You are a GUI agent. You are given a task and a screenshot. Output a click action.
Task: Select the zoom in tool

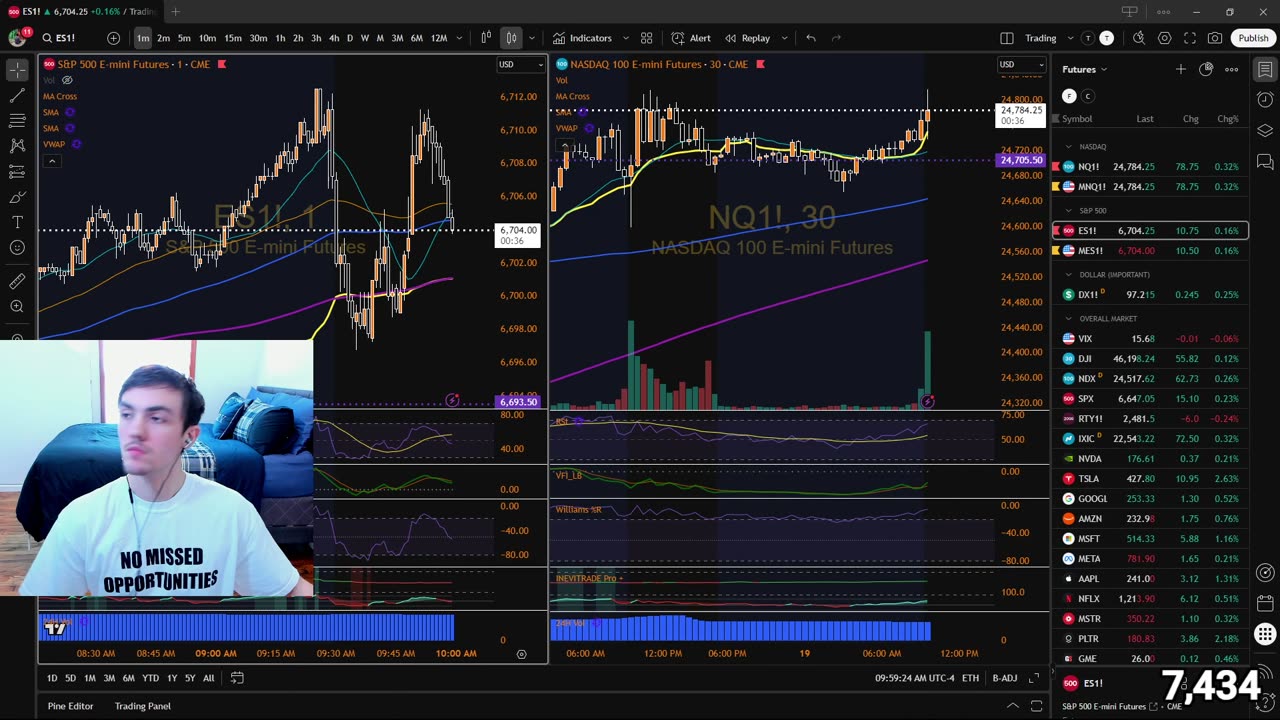click(x=17, y=306)
